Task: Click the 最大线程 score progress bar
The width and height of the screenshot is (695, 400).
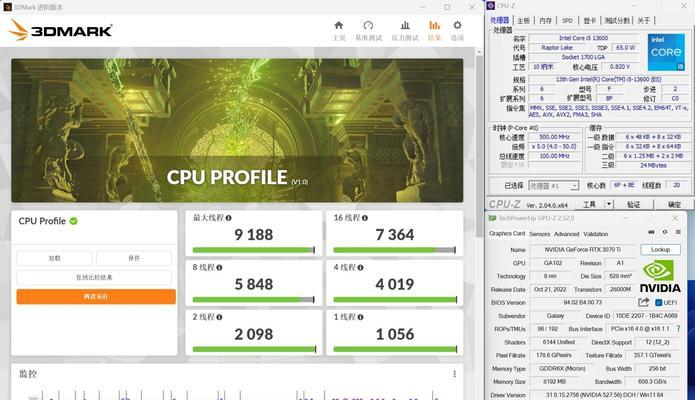Action: (254, 250)
